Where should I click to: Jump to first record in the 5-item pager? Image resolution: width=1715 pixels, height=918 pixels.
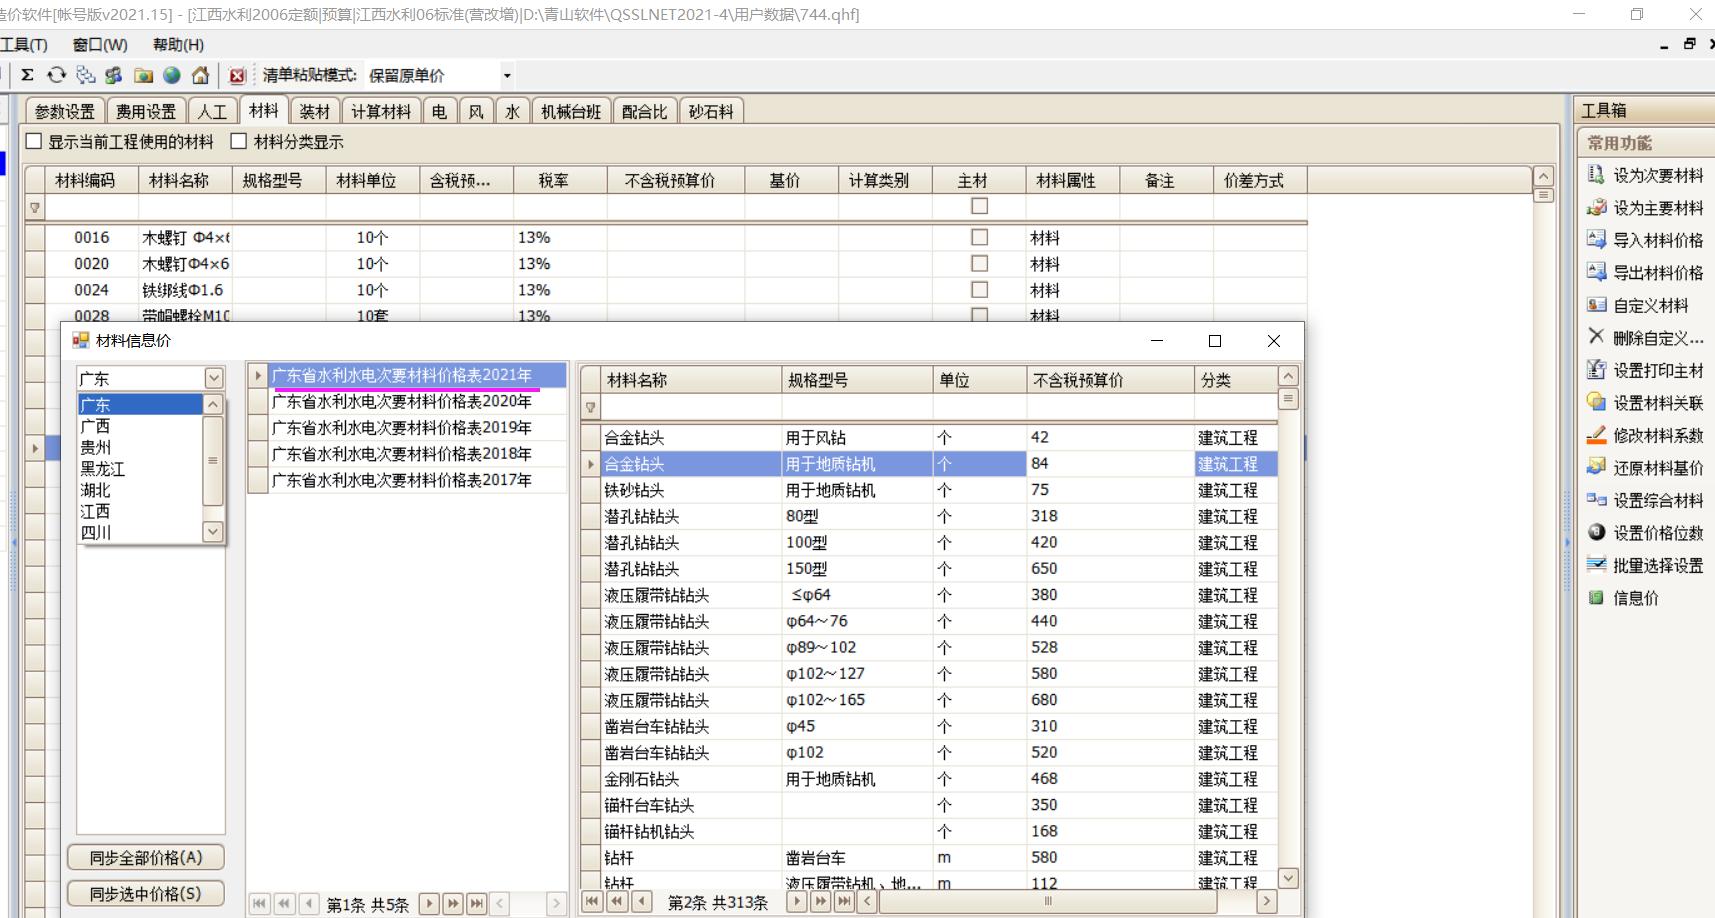coord(260,904)
